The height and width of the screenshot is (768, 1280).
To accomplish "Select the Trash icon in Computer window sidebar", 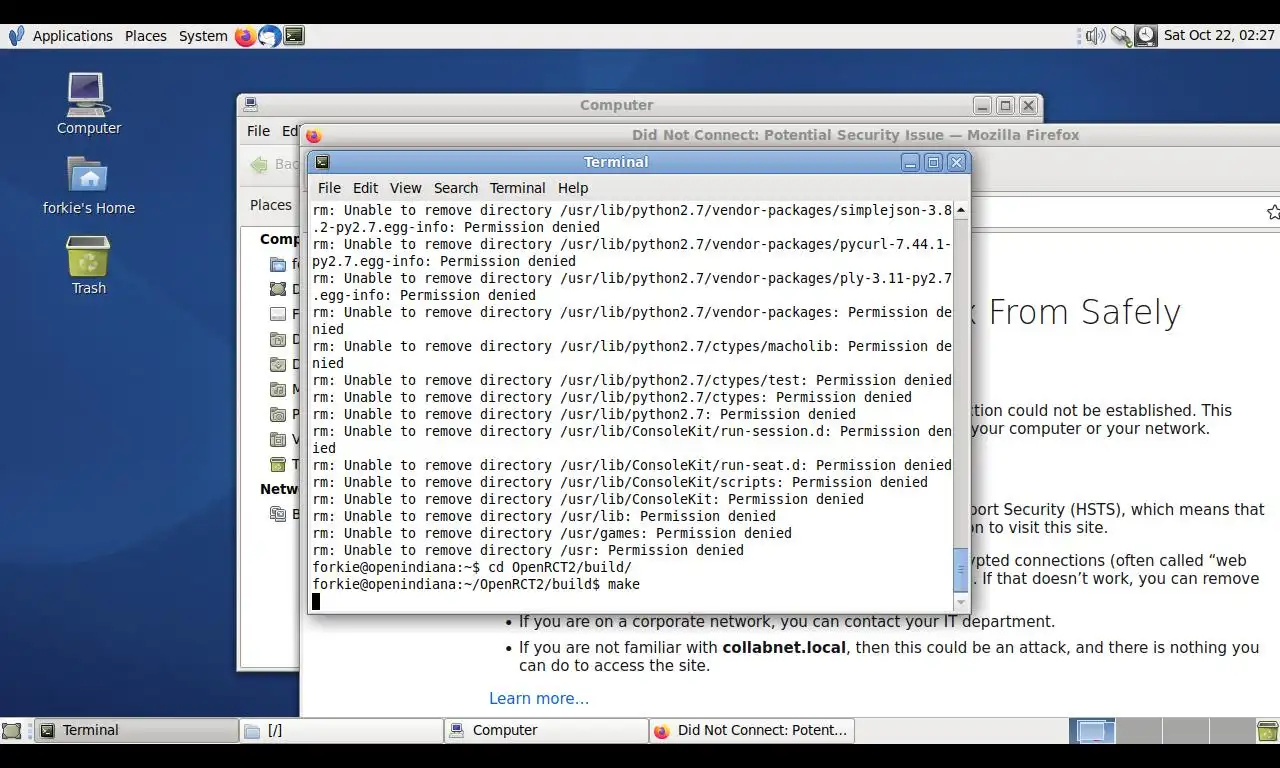I will point(278,464).
